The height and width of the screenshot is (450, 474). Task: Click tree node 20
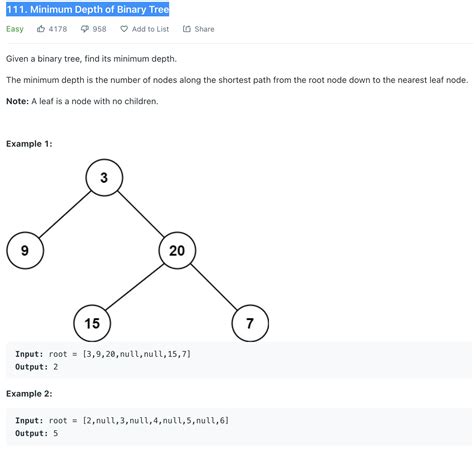pos(177,250)
